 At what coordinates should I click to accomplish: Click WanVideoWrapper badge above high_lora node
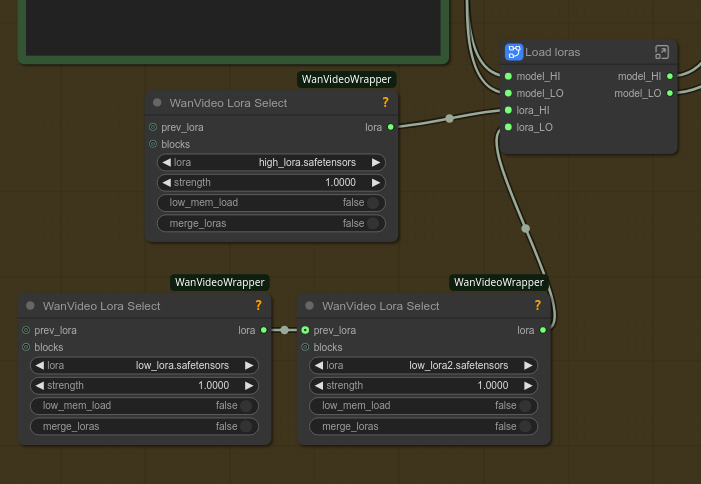pos(346,80)
